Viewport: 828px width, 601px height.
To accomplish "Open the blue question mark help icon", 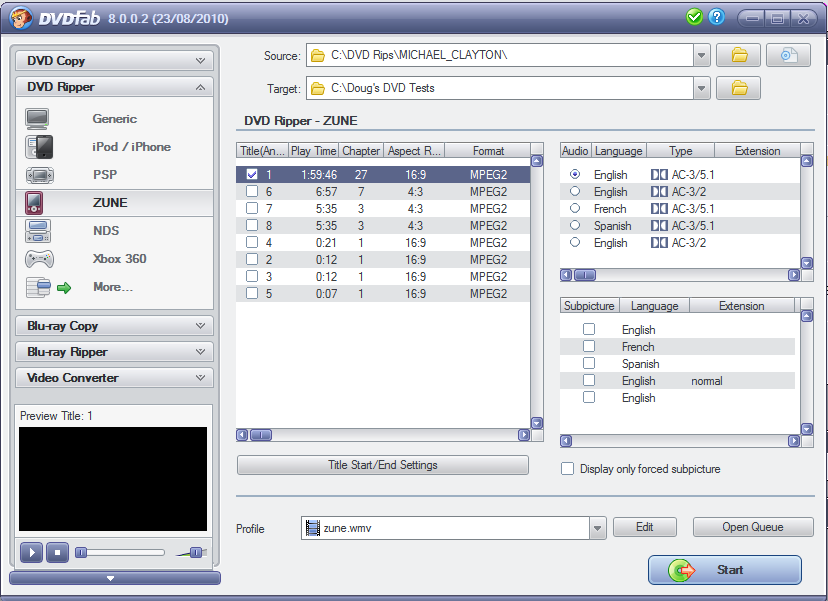I will click(x=717, y=17).
